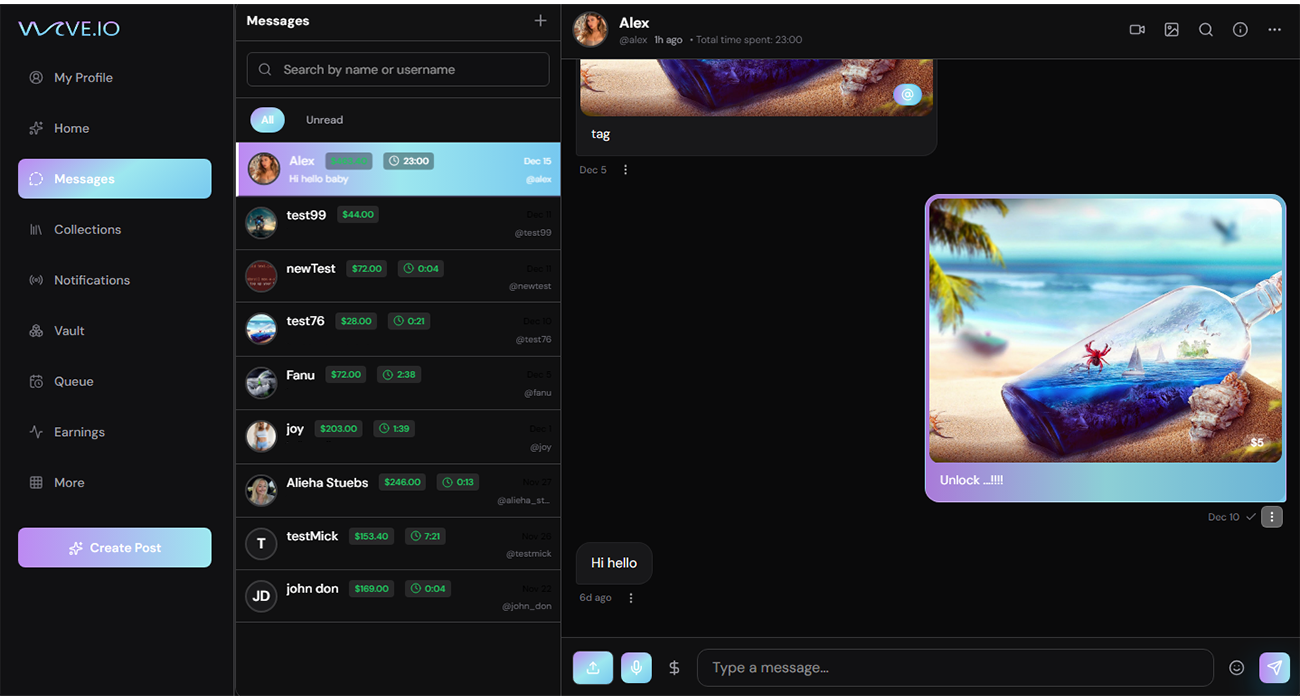Open the emoji picker
The width and height of the screenshot is (1300, 700).
click(x=1237, y=668)
